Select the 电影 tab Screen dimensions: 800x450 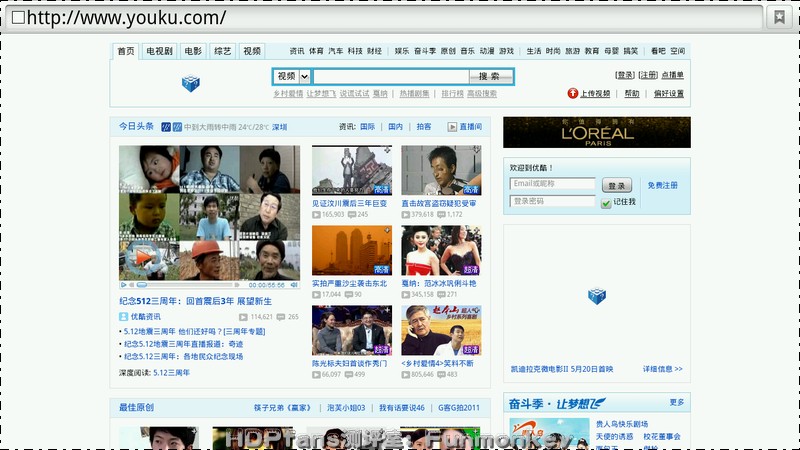[193, 51]
